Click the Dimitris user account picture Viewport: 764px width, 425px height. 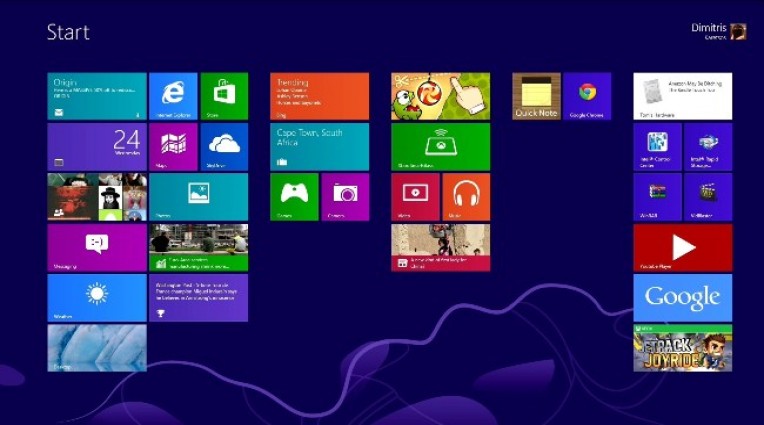click(x=738, y=31)
